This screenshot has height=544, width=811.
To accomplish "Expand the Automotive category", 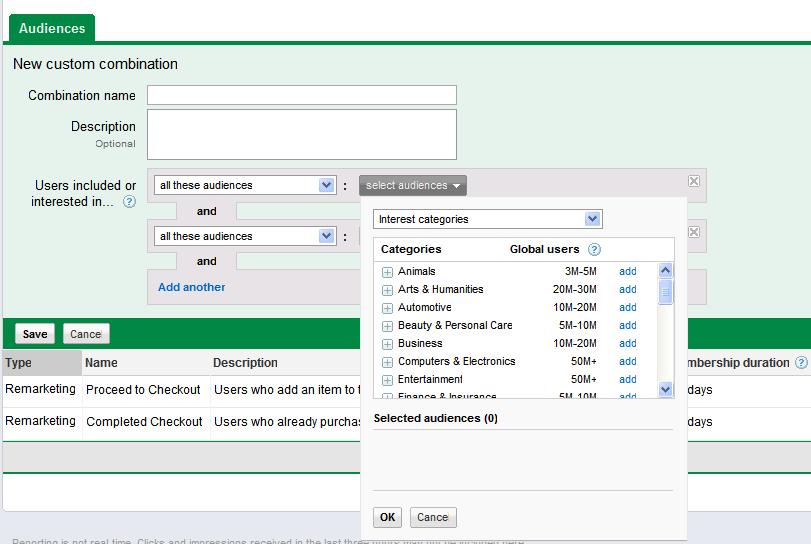I will coord(387,308).
